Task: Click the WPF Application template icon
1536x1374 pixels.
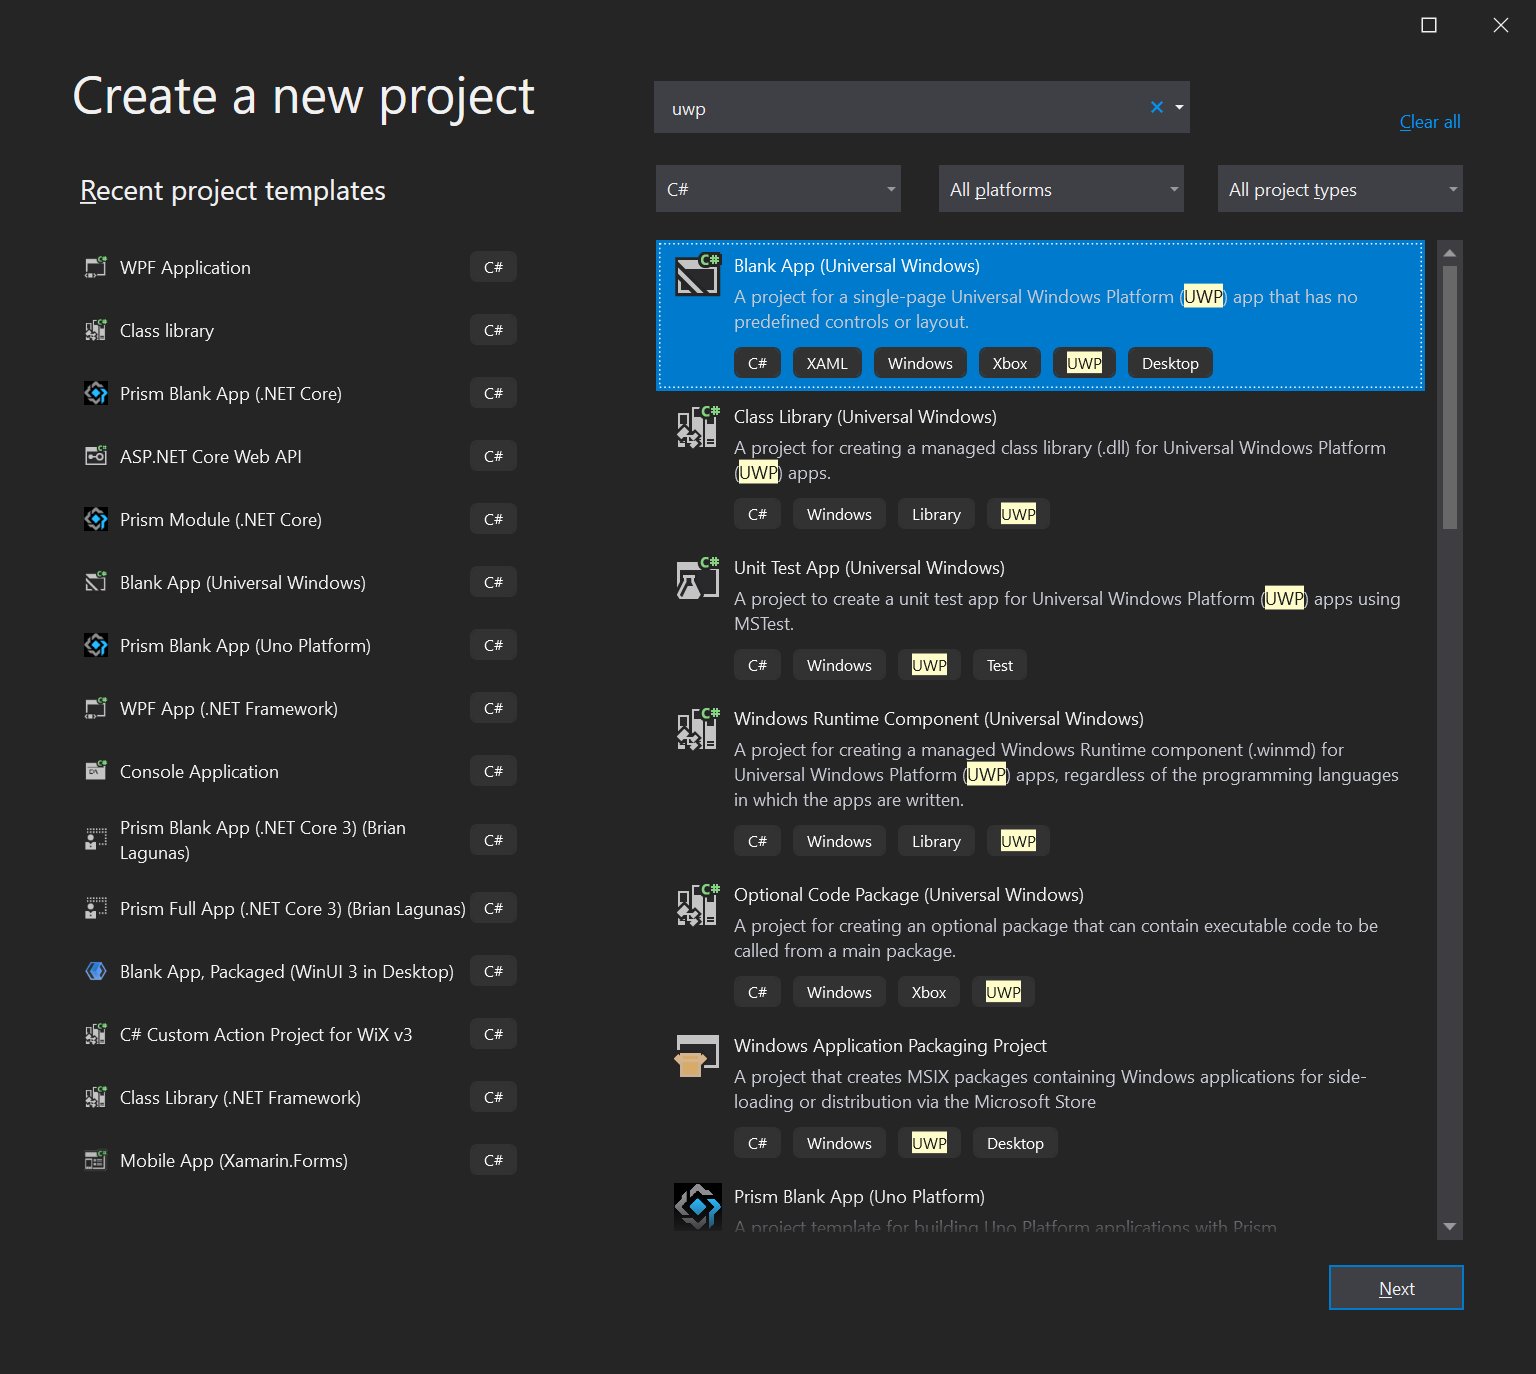Action: pos(96,267)
